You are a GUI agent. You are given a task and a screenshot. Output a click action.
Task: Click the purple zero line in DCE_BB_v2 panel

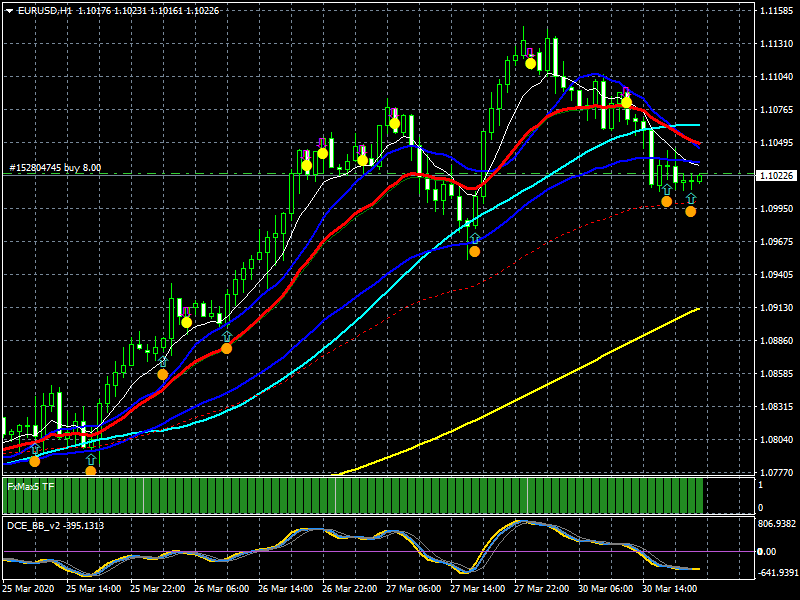378,552
